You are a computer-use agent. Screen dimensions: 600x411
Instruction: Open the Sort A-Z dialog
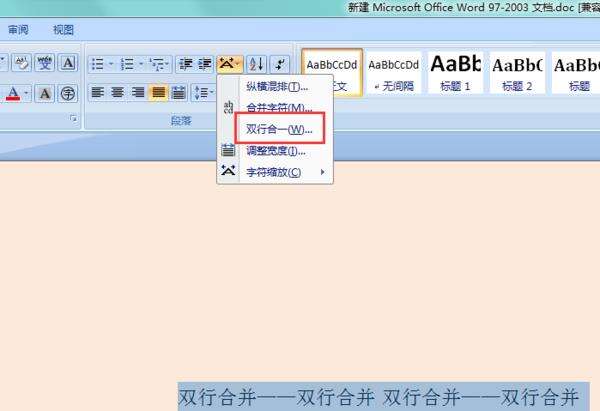click(x=256, y=64)
